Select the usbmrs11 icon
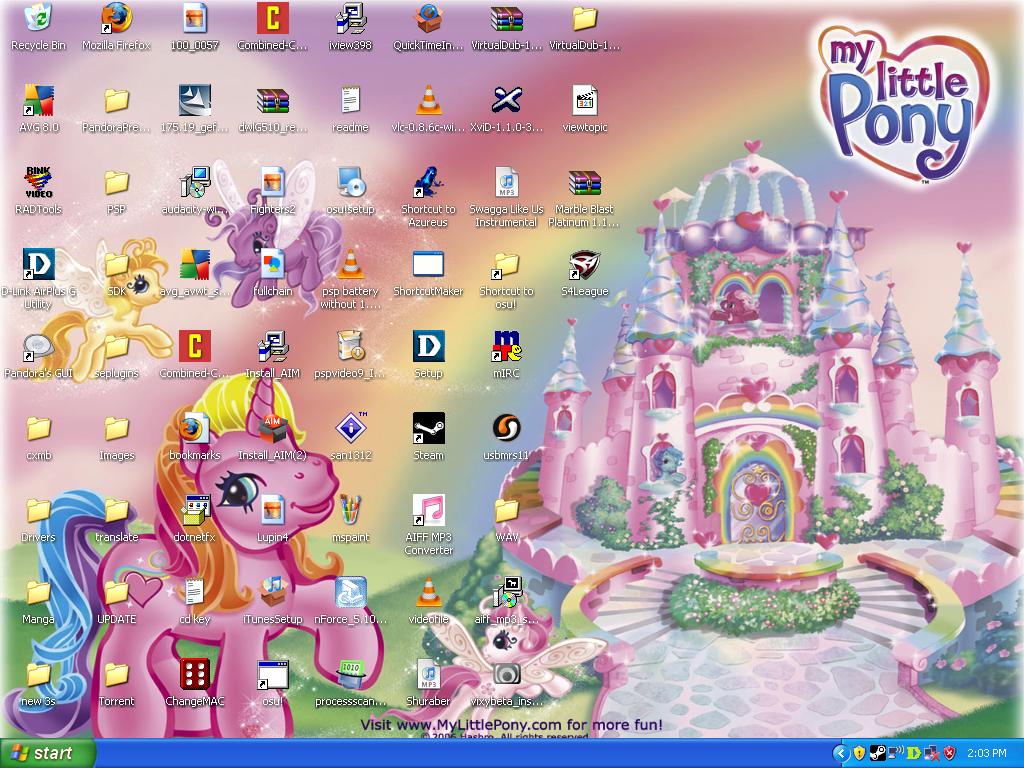 pyautogui.click(x=507, y=429)
